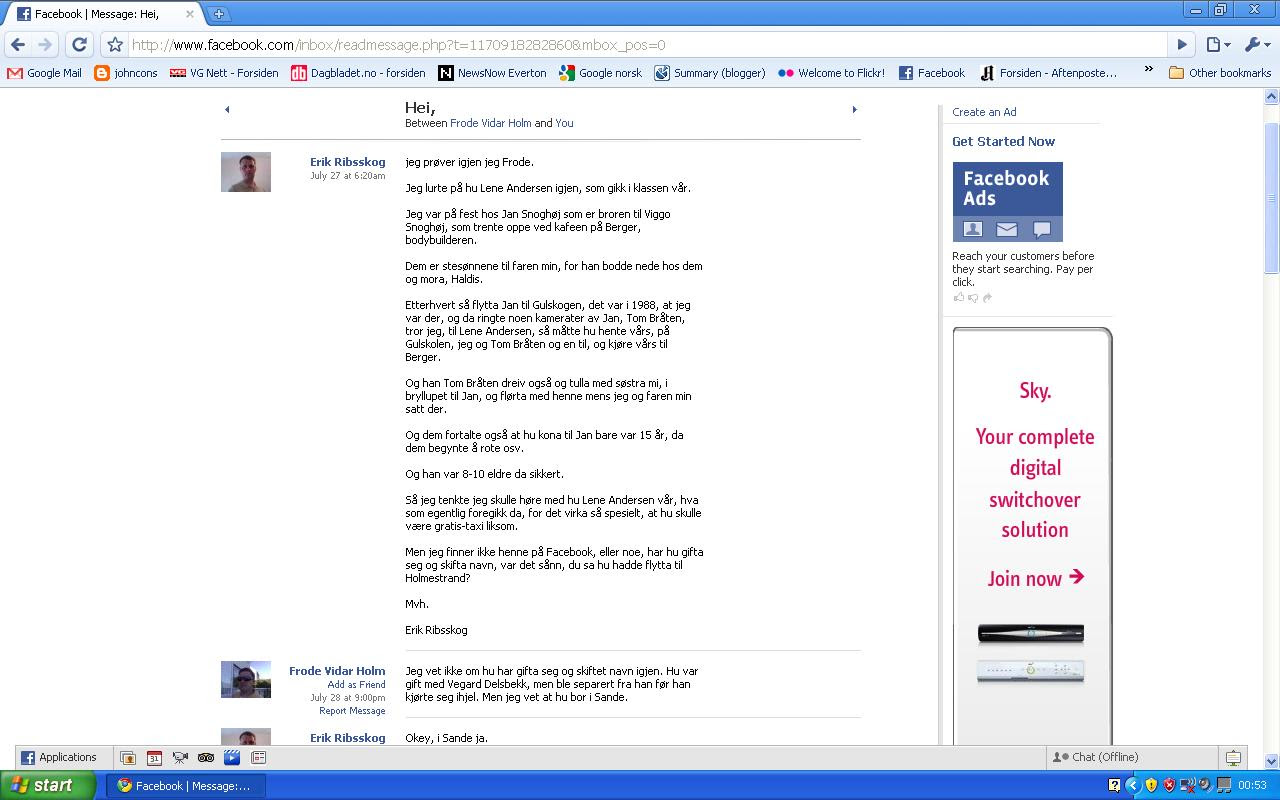Screen dimensions: 1280x800
Task: Bookmark this page with star icon
Action: point(114,44)
